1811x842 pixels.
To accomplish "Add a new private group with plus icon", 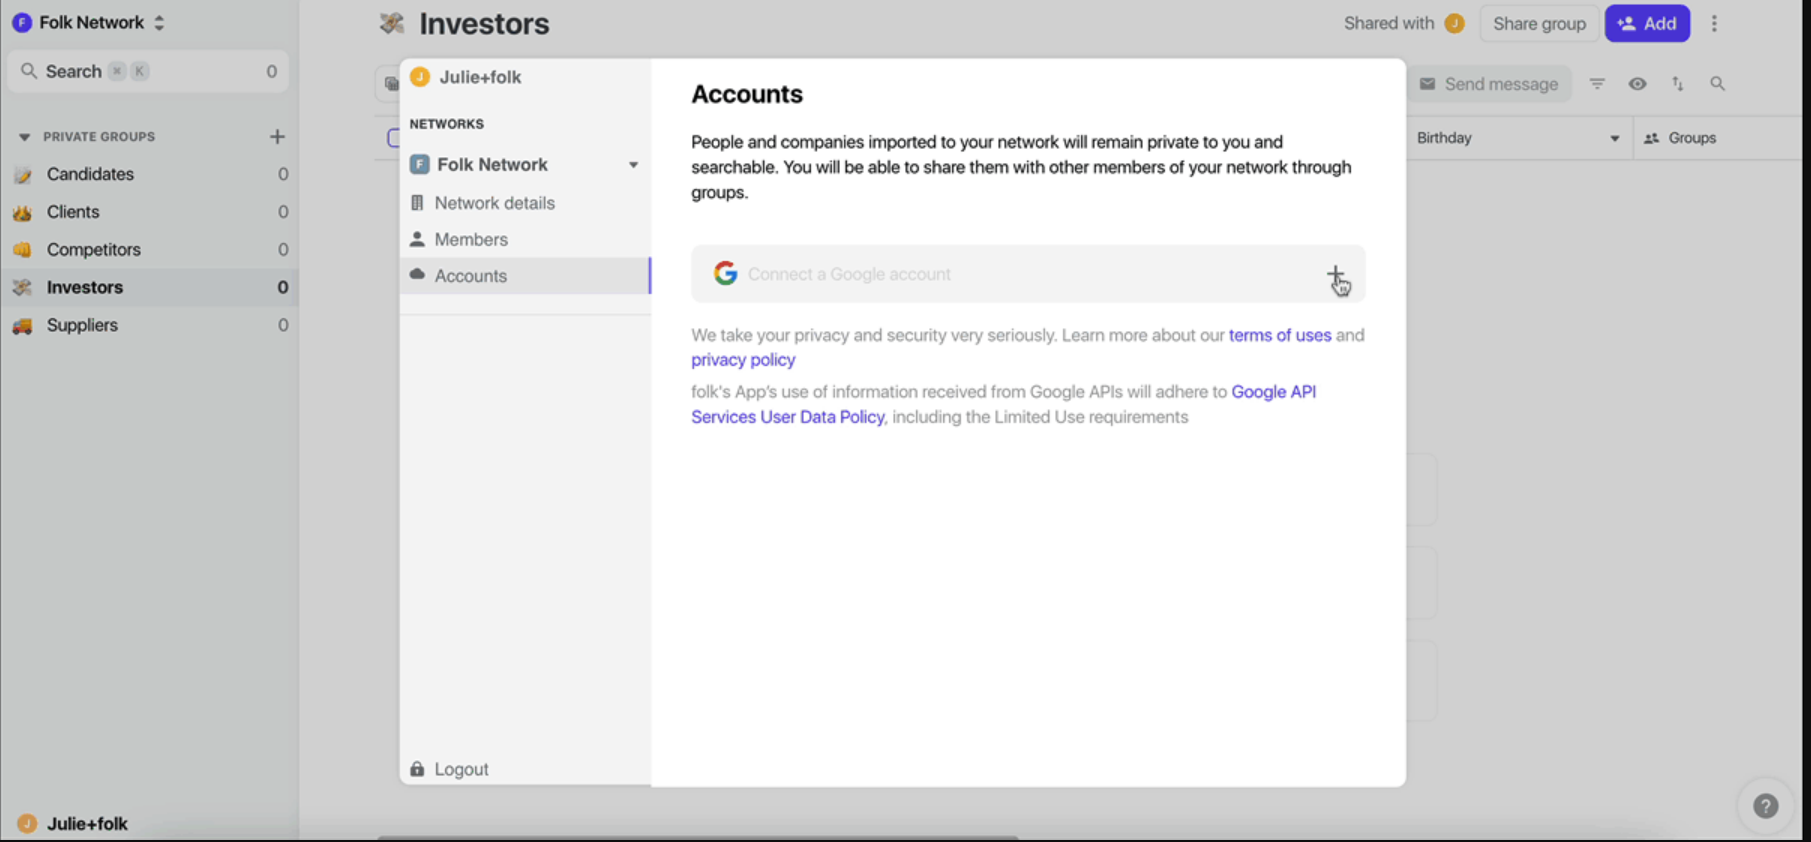I will coord(277,137).
